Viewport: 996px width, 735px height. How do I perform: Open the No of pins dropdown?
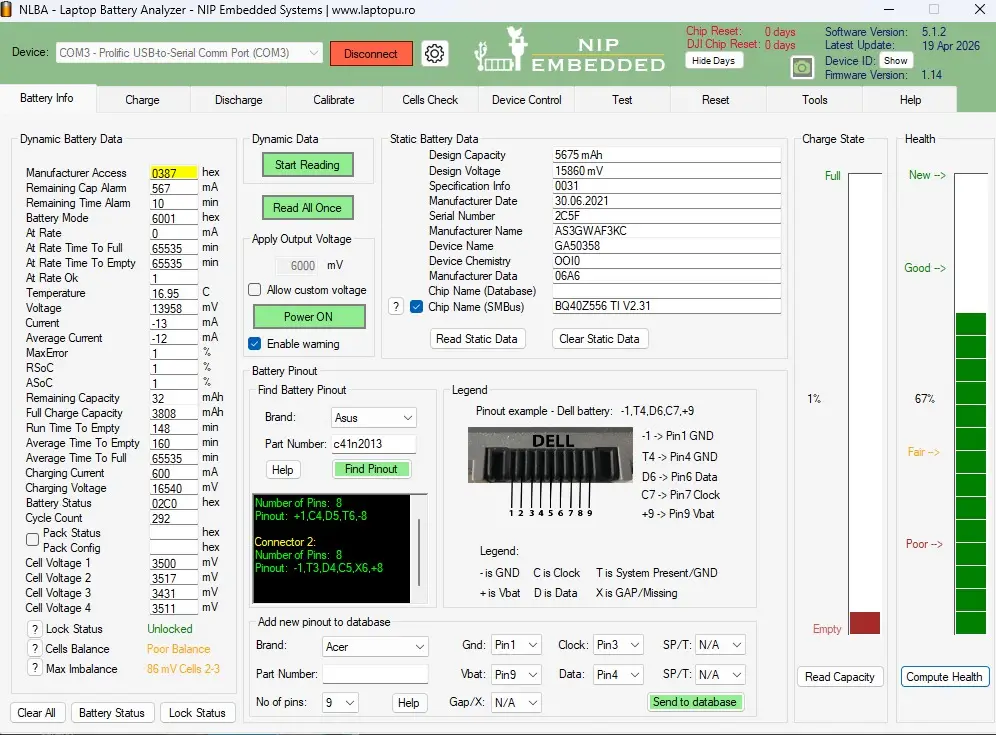340,703
